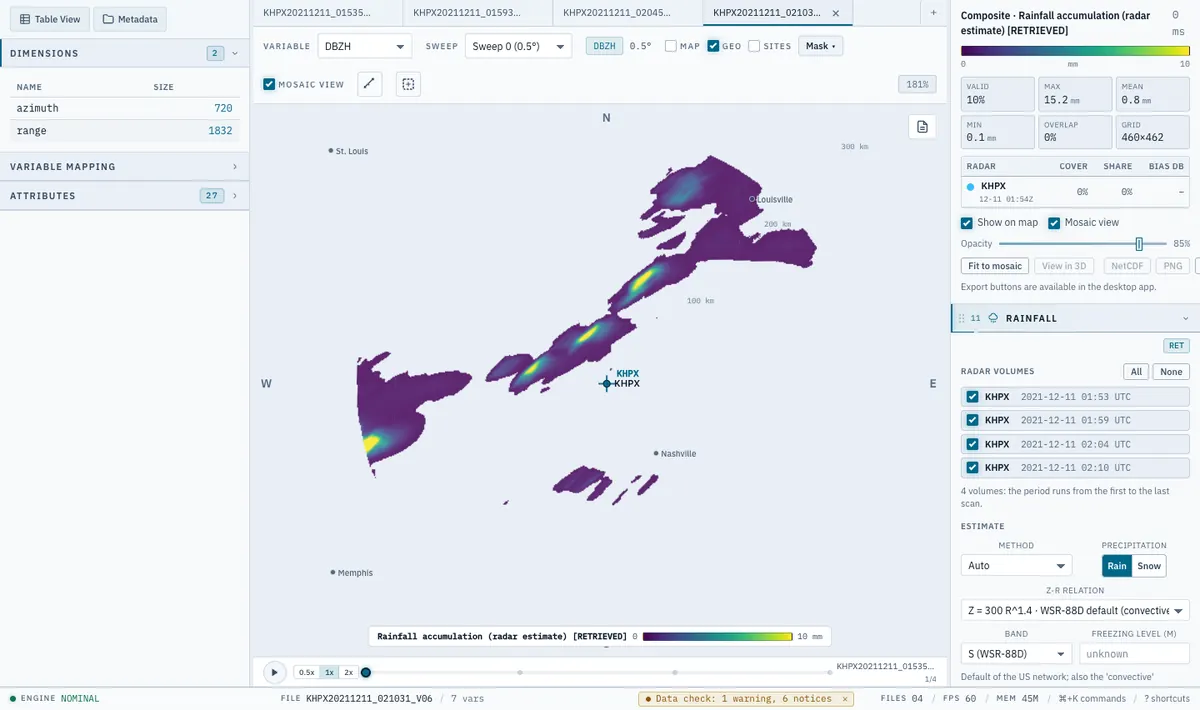Click the DBZH variable badge
1200x710 pixels.
point(604,46)
